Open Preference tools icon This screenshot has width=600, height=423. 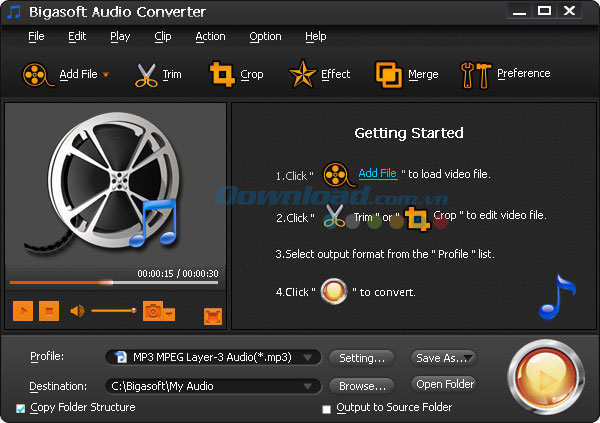coord(476,75)
